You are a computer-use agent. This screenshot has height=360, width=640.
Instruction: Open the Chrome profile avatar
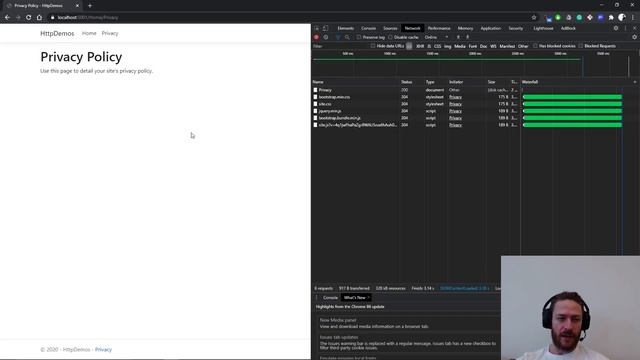click(x=622, y=18)
